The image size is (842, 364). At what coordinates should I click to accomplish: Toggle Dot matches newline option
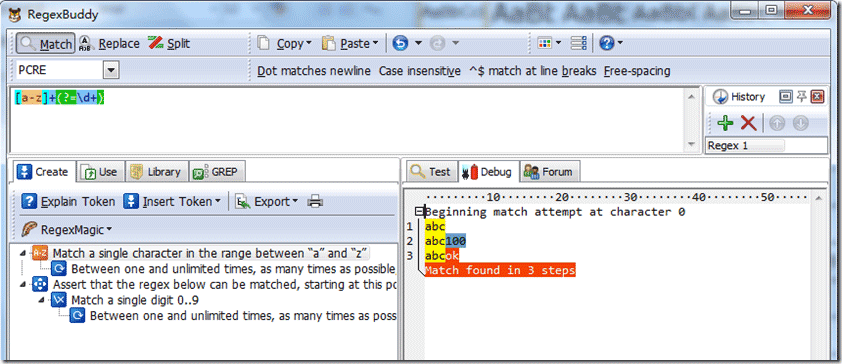pyautogui.click(x=314, y=71)
